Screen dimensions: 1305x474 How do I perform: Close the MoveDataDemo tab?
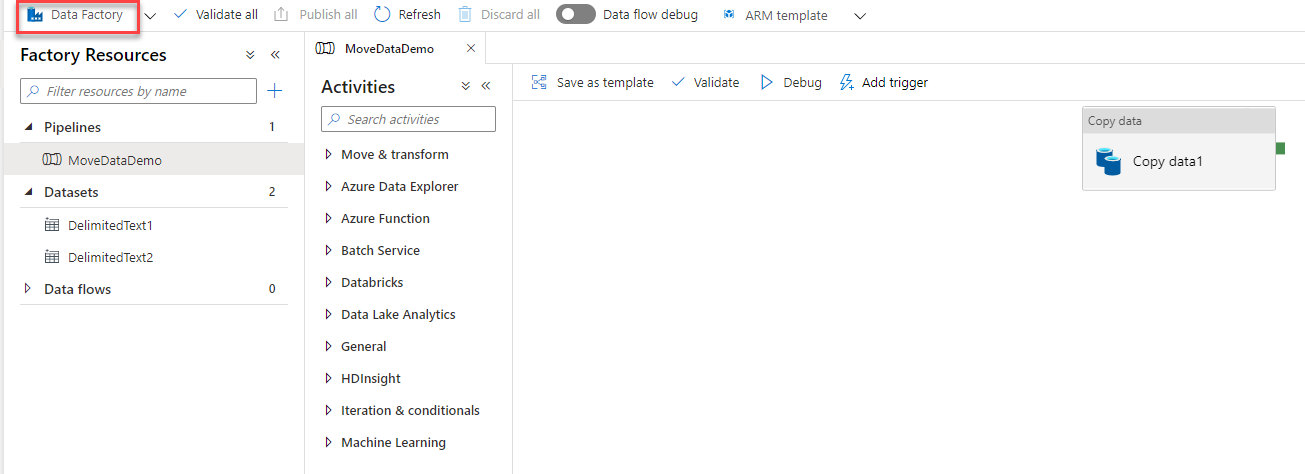pyautogui.click(x=471, y=48)
